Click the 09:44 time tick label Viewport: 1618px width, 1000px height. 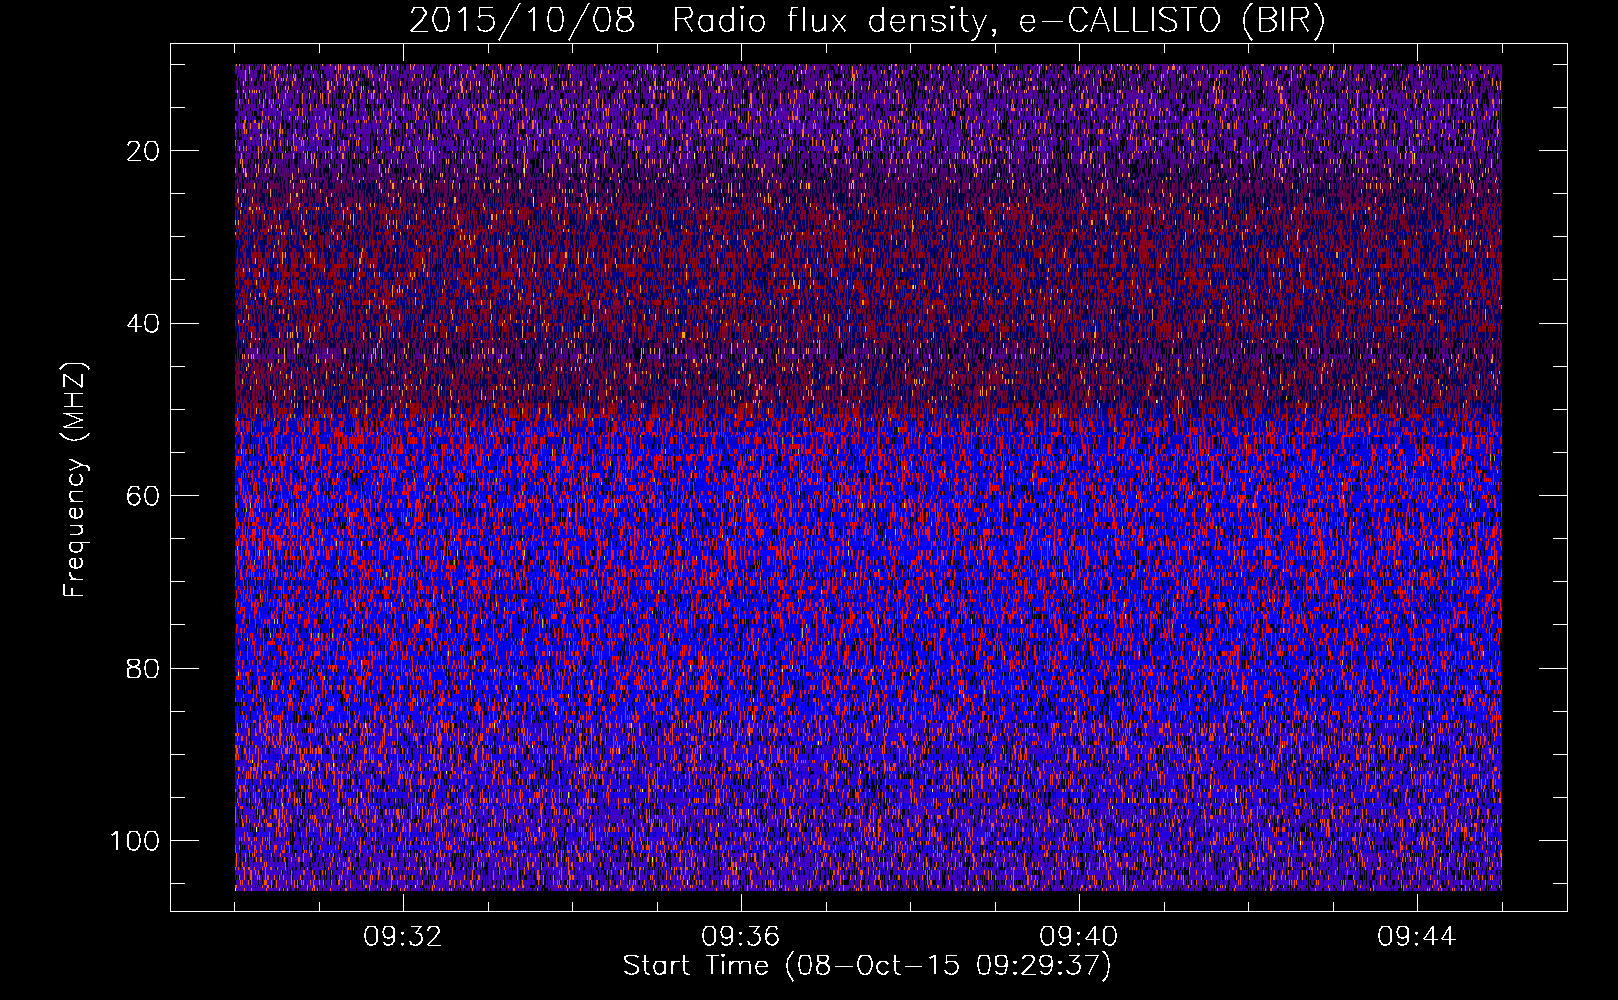pos(1417,937)
